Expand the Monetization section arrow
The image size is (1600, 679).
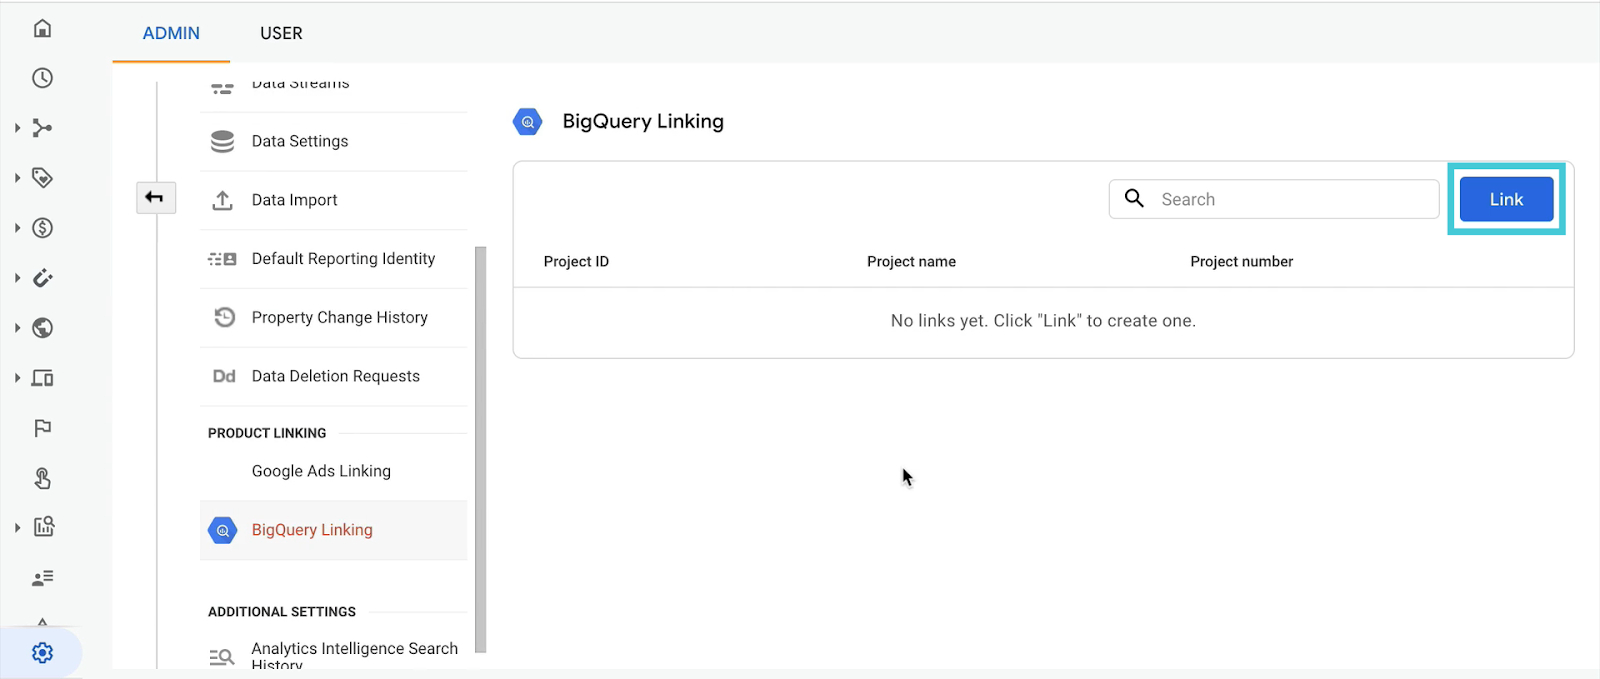[x=17, y=228]
